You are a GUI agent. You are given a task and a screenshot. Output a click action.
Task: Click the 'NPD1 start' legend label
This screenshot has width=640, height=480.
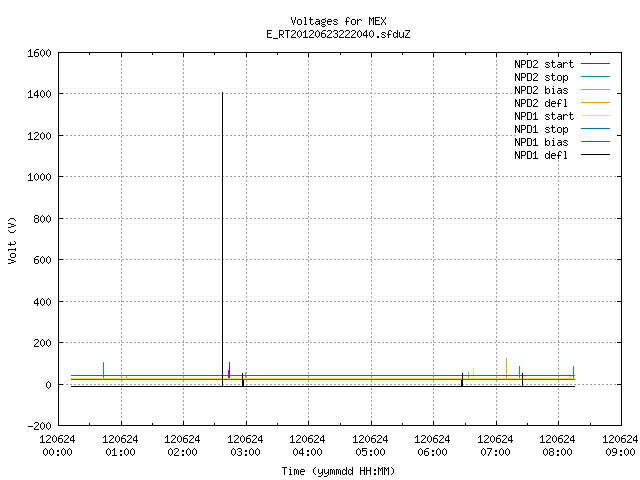coord(544,116)
